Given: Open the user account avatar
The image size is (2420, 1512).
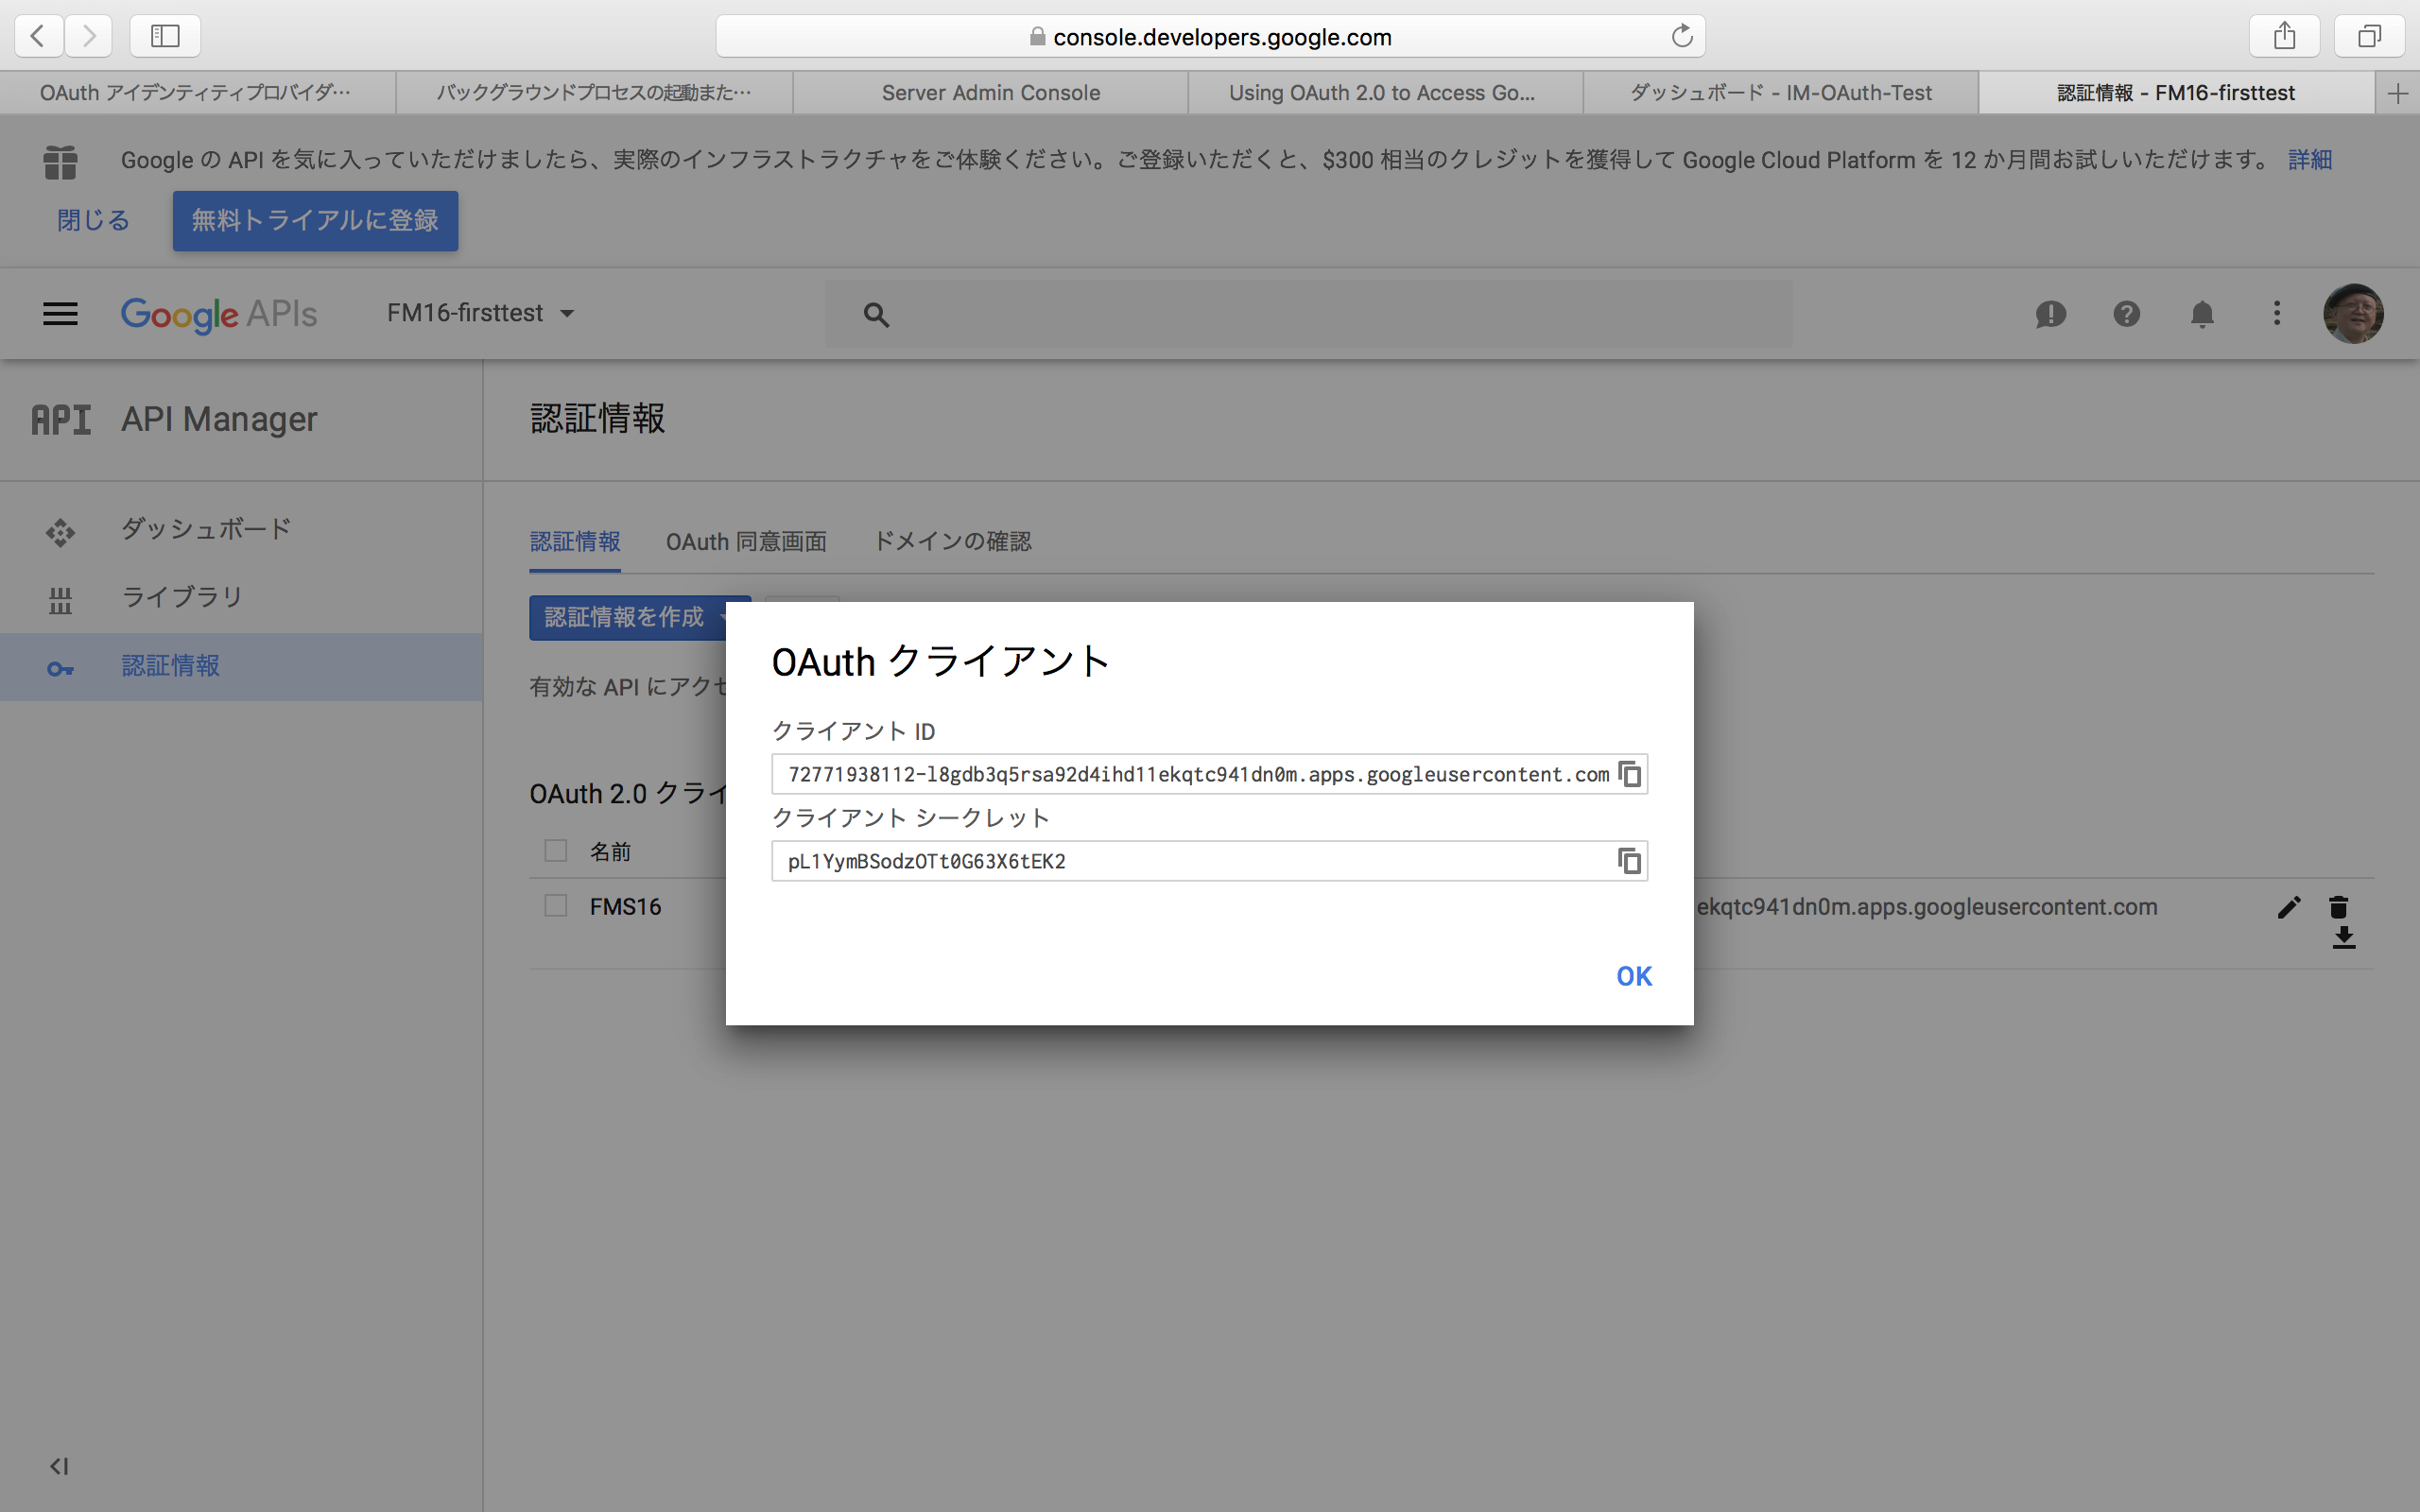Looking at the screenshot, I should (x=2353, y=313).
